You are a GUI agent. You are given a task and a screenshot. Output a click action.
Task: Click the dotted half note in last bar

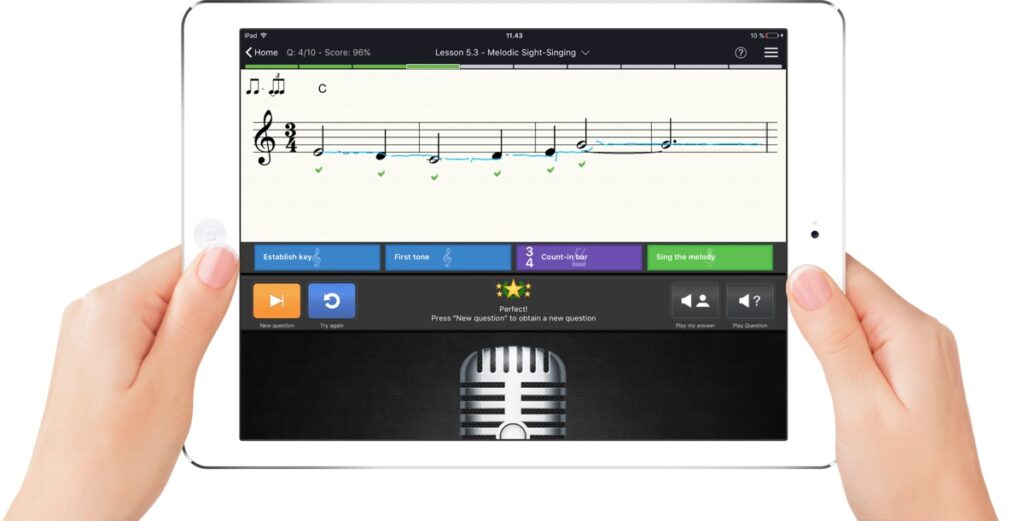668,145
